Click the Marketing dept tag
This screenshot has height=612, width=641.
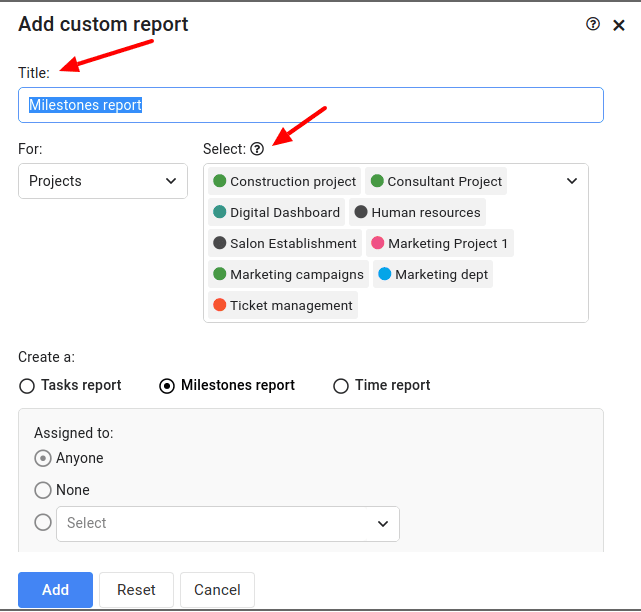(433, 274)
